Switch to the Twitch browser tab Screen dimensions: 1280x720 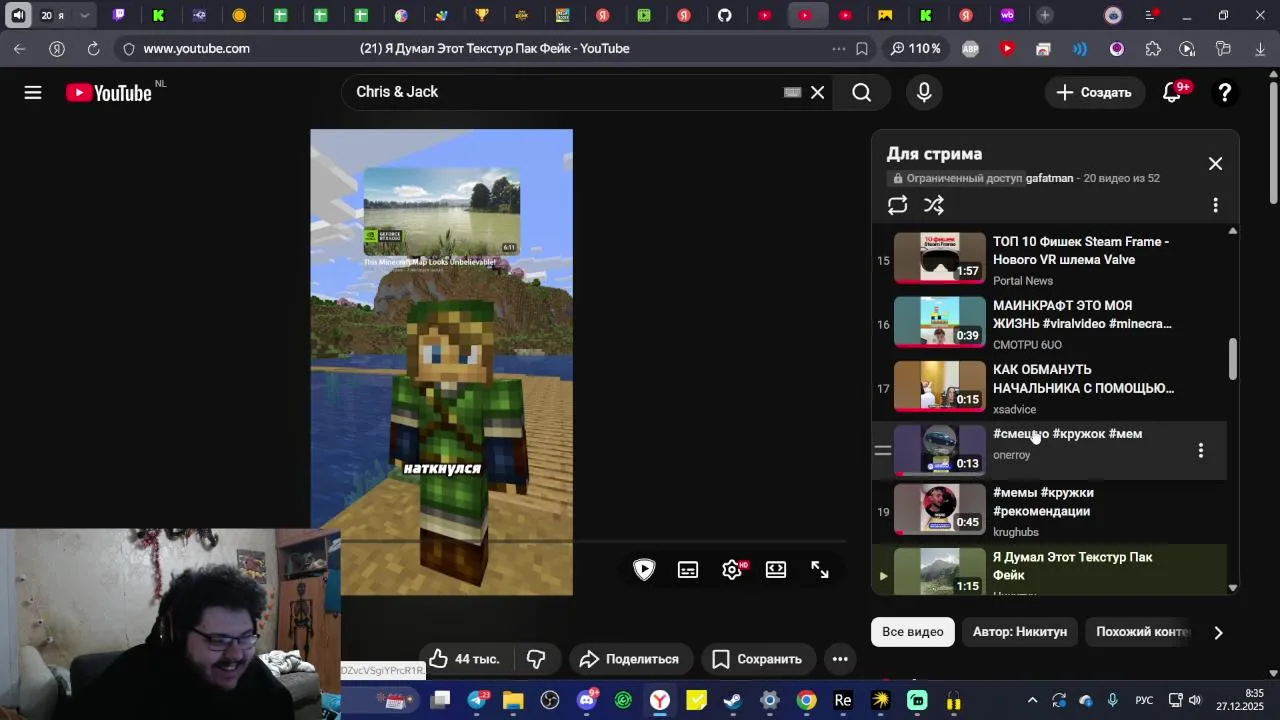pos(119,15)
